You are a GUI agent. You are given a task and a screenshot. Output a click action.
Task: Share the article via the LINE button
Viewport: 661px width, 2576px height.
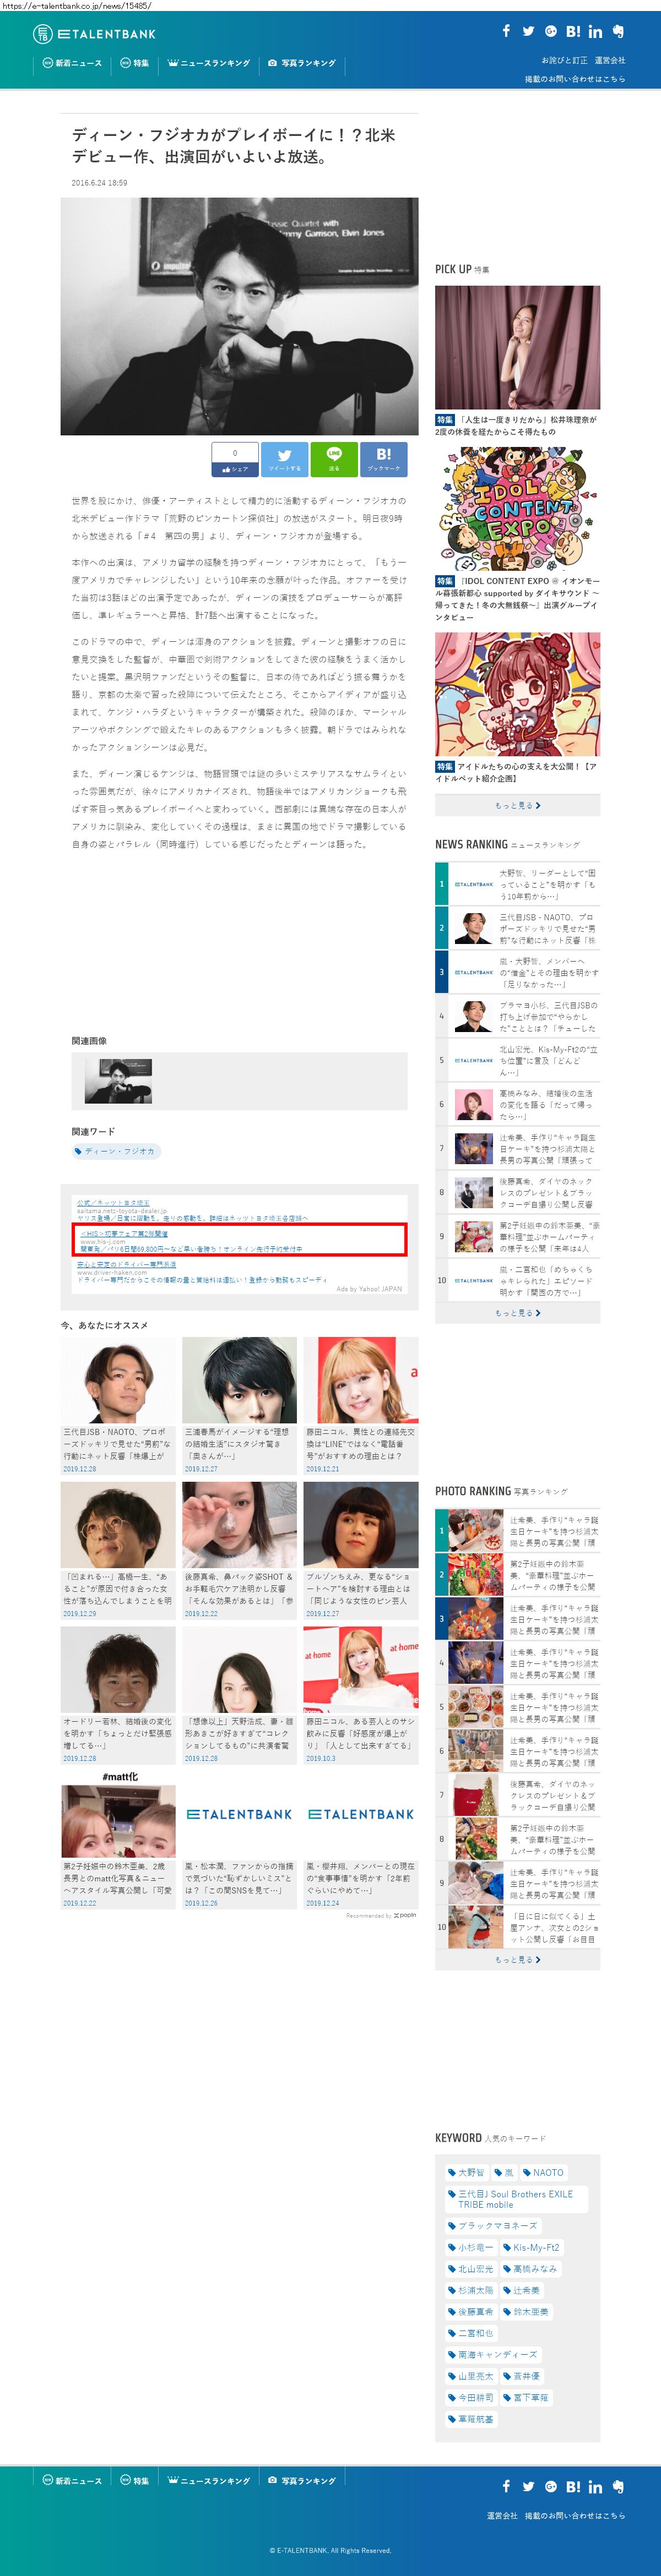(x=334, y=459)
